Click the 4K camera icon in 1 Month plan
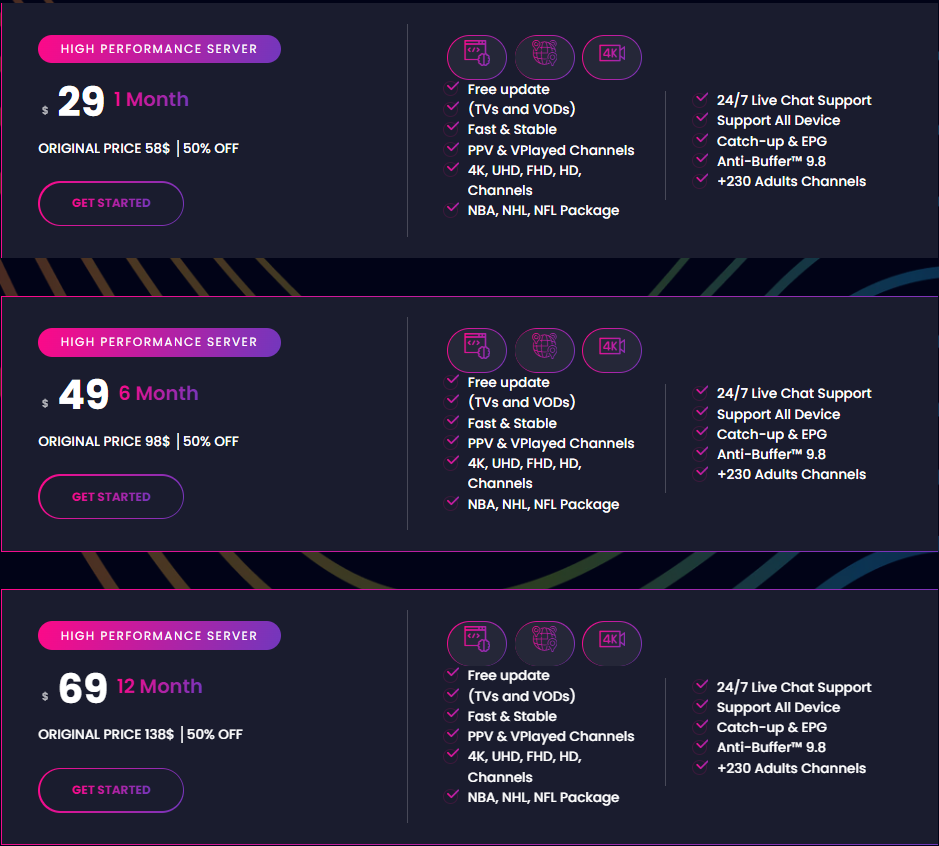This screenshot has height=846, width=939. pos(612,56)
